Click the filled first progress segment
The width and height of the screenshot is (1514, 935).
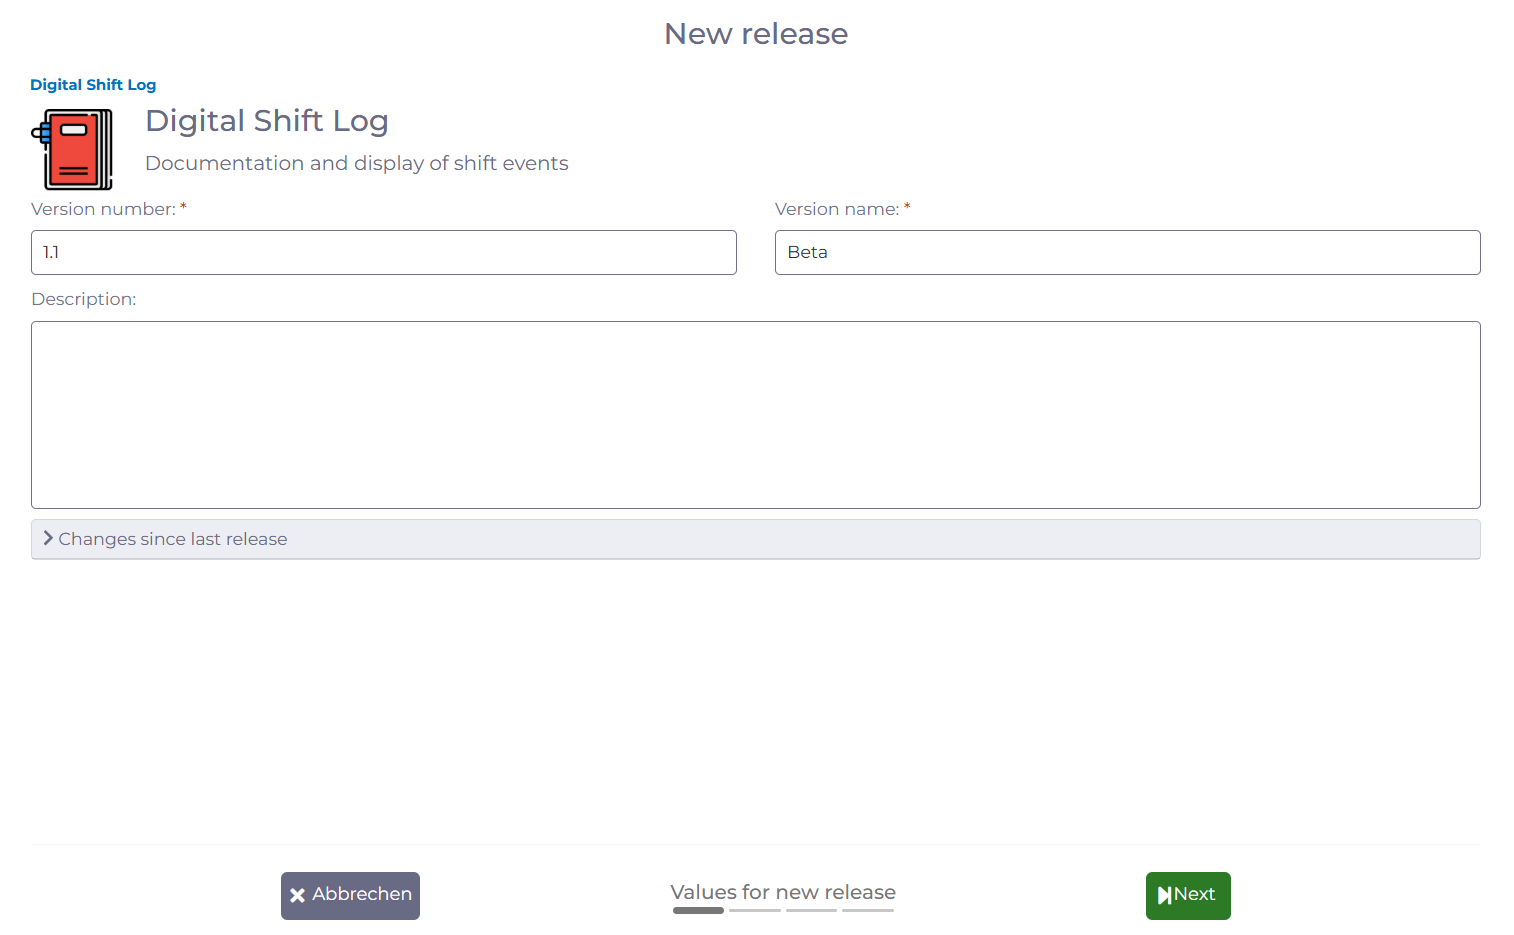tap(697, 911)
